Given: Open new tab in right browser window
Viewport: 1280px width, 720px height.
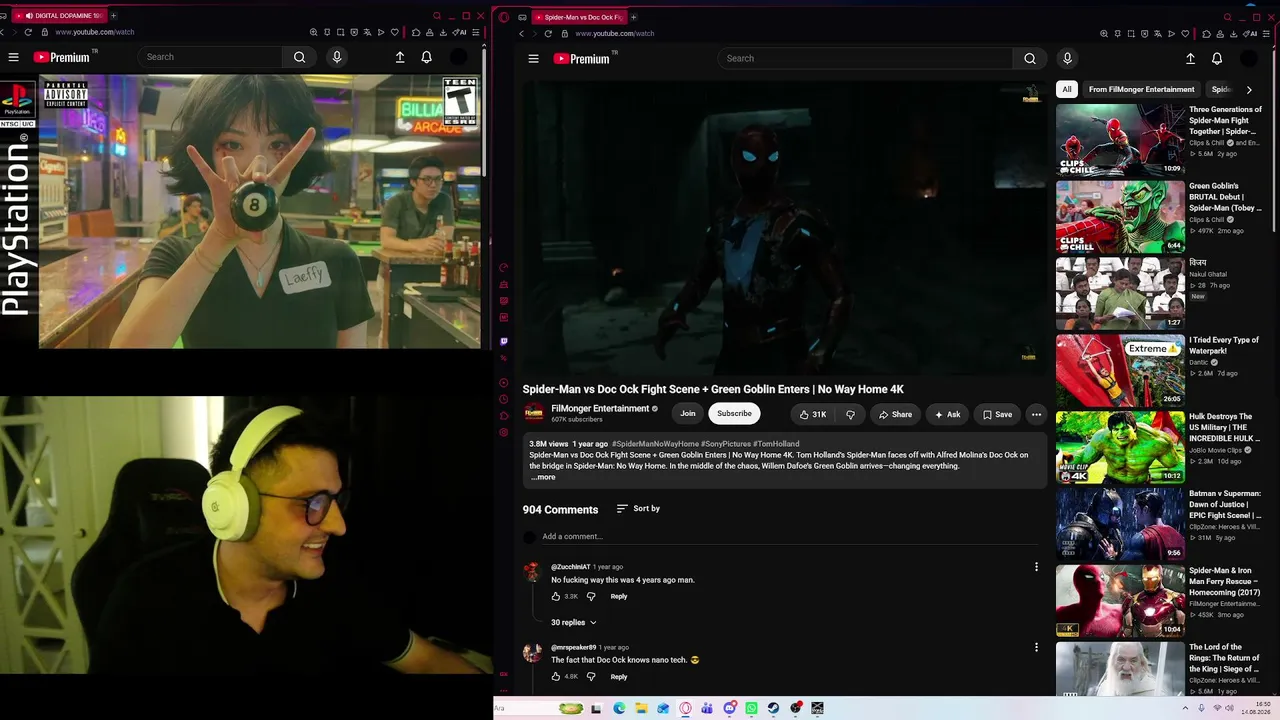Looking at the screenshot, I should coord(633,17).
